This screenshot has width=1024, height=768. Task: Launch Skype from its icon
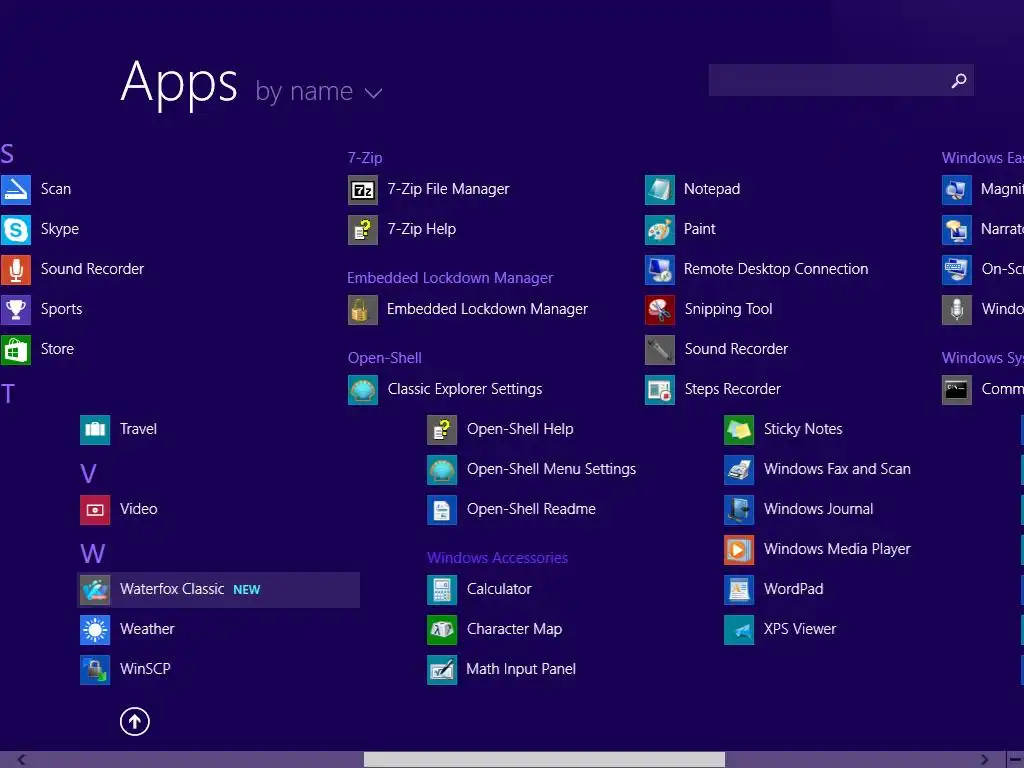16,229
